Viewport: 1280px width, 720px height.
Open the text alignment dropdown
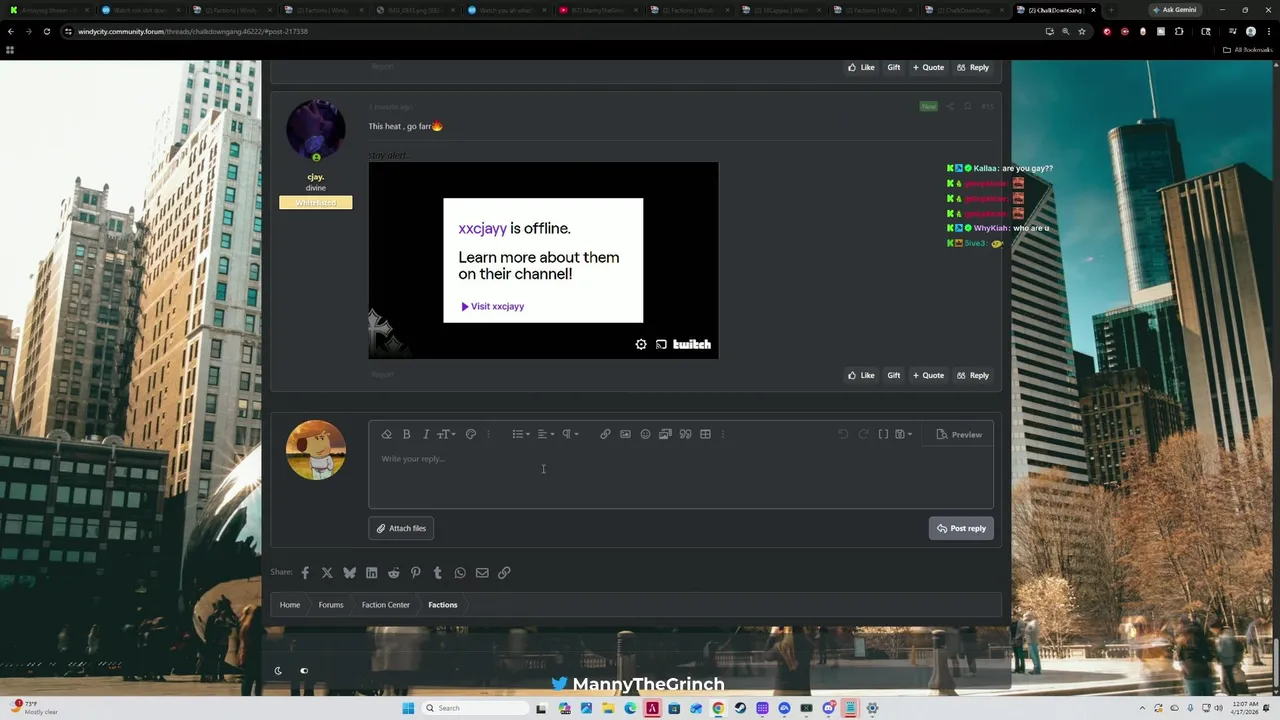(545, 434)
